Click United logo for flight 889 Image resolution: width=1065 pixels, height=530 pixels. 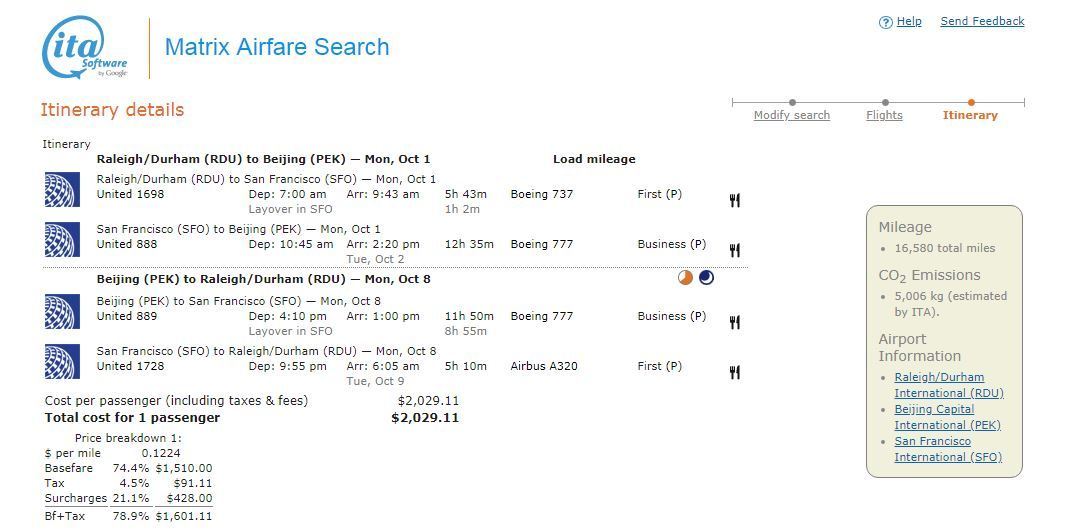click(62, 312)
